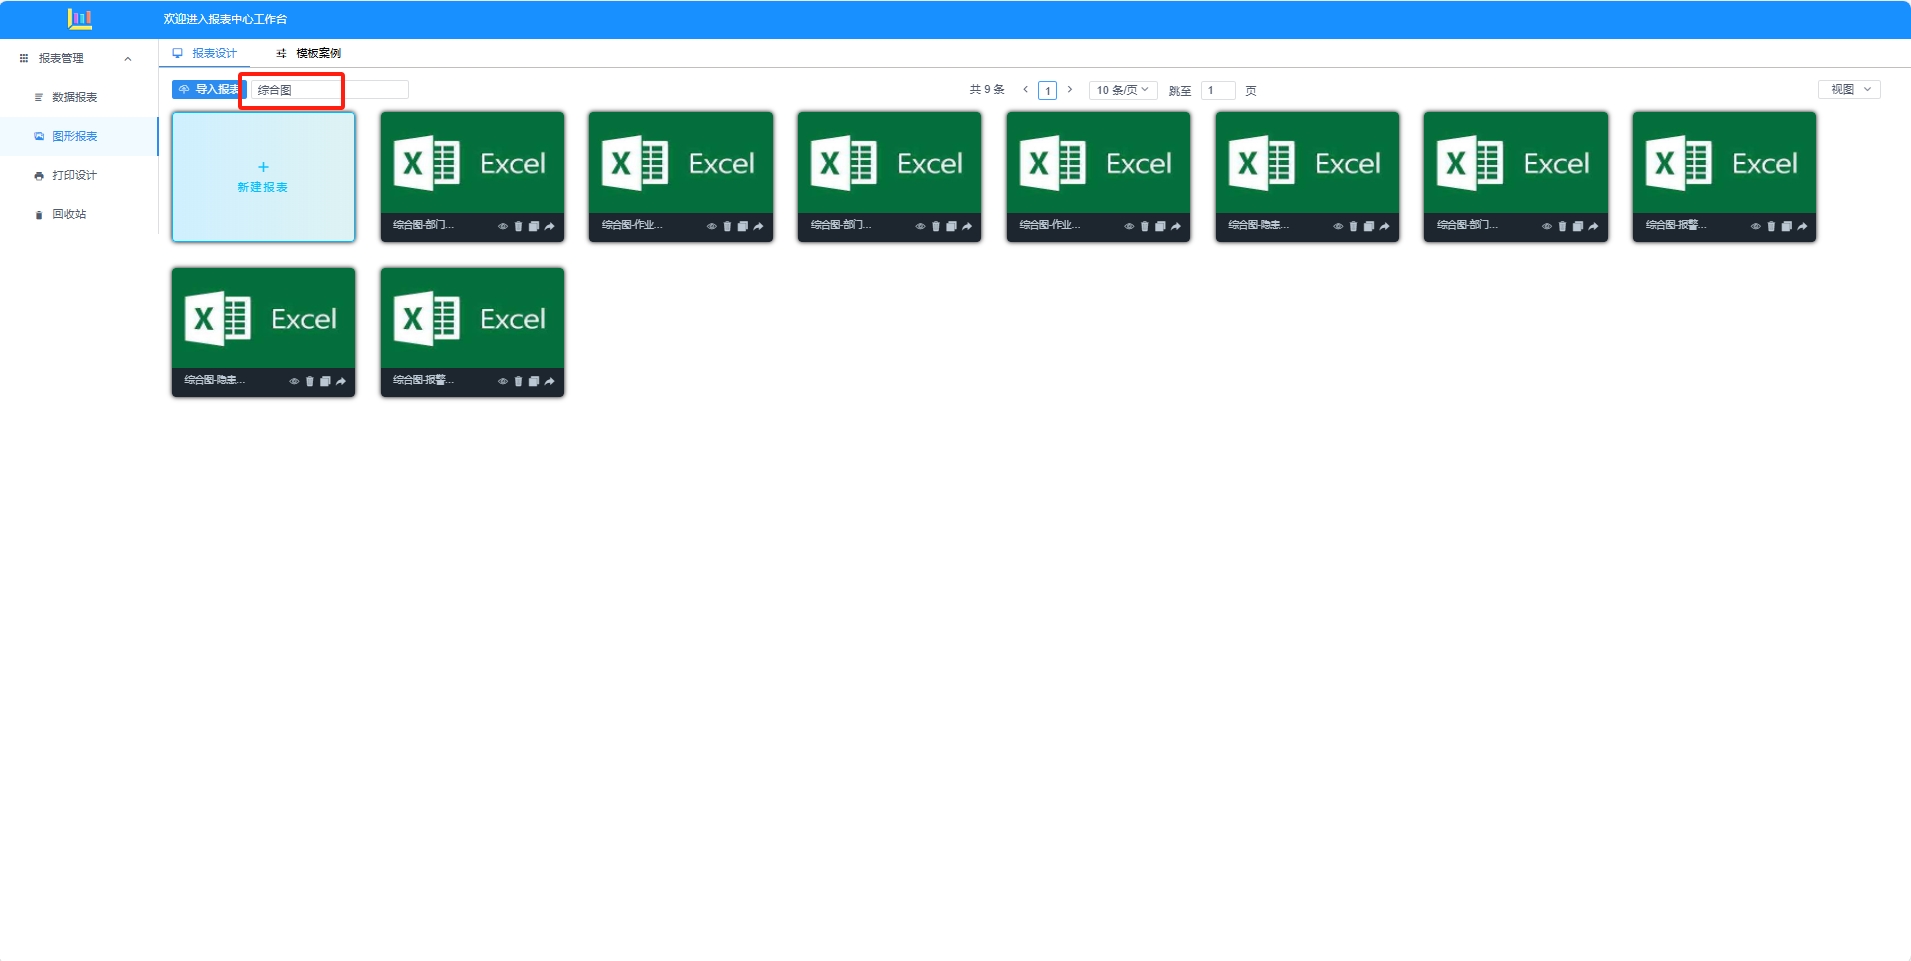Delete the second 综合图-部门 report card
1911x961 pixels.
coord(936,226)
